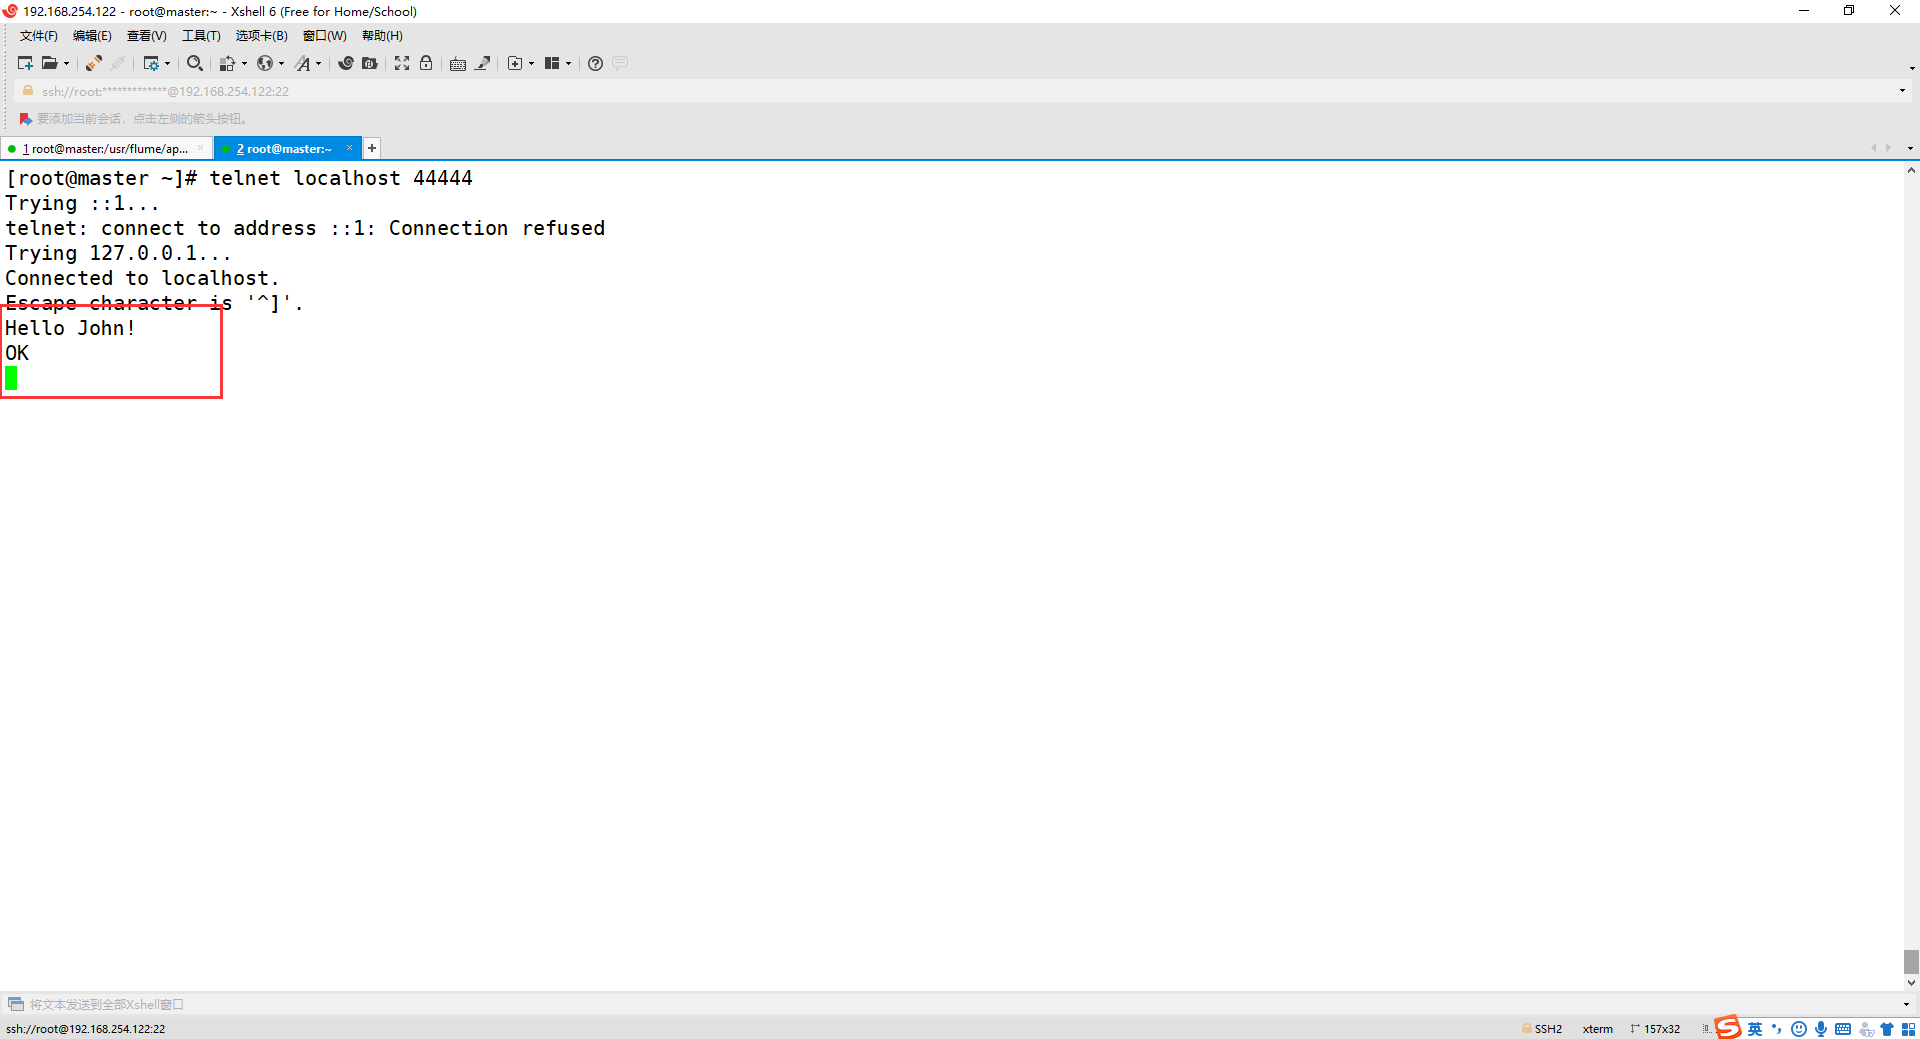Open the tab list dropdown arrow
1920x1039 pixels.
coord(1910,148)
